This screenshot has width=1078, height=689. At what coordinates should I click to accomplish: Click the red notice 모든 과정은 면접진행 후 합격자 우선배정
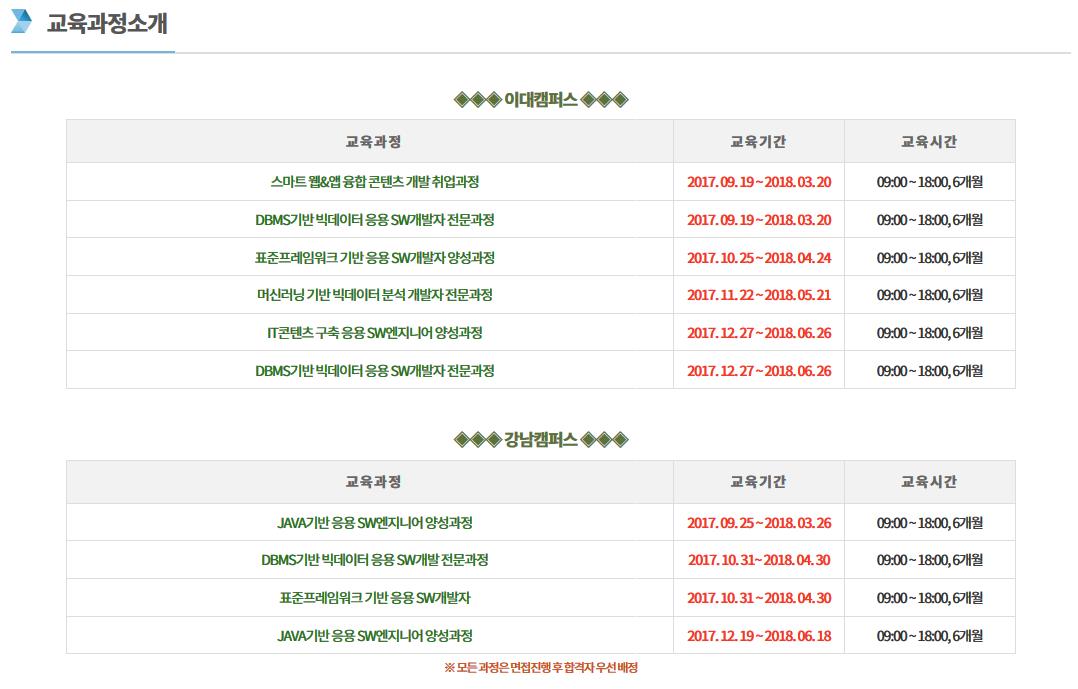(541, 668)
